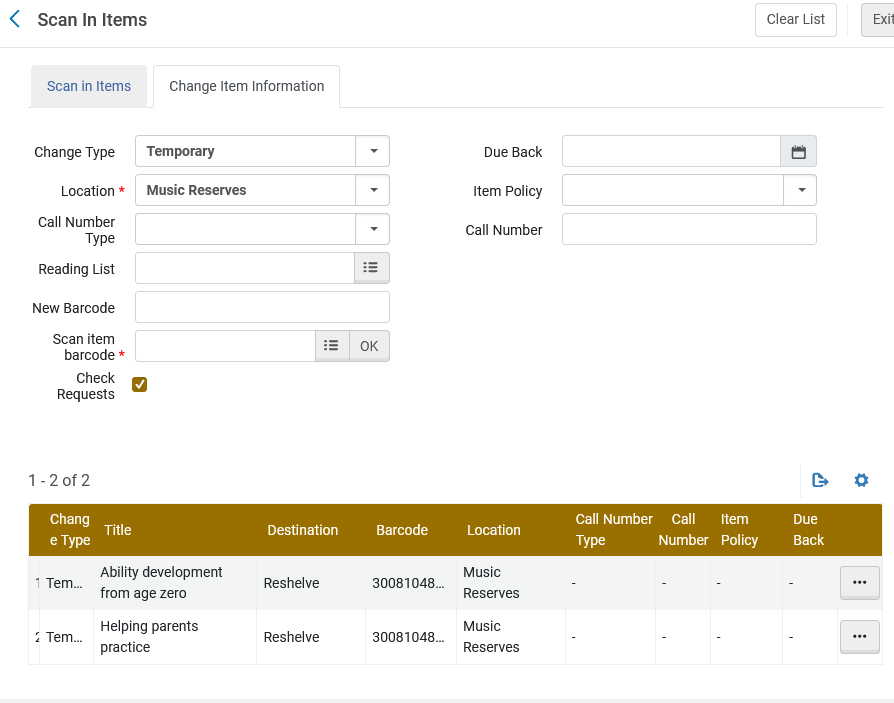The width and height of the screenshot is (894, 703).
Task: Click OK next to Scan item barcode
Action: [368, 345]
